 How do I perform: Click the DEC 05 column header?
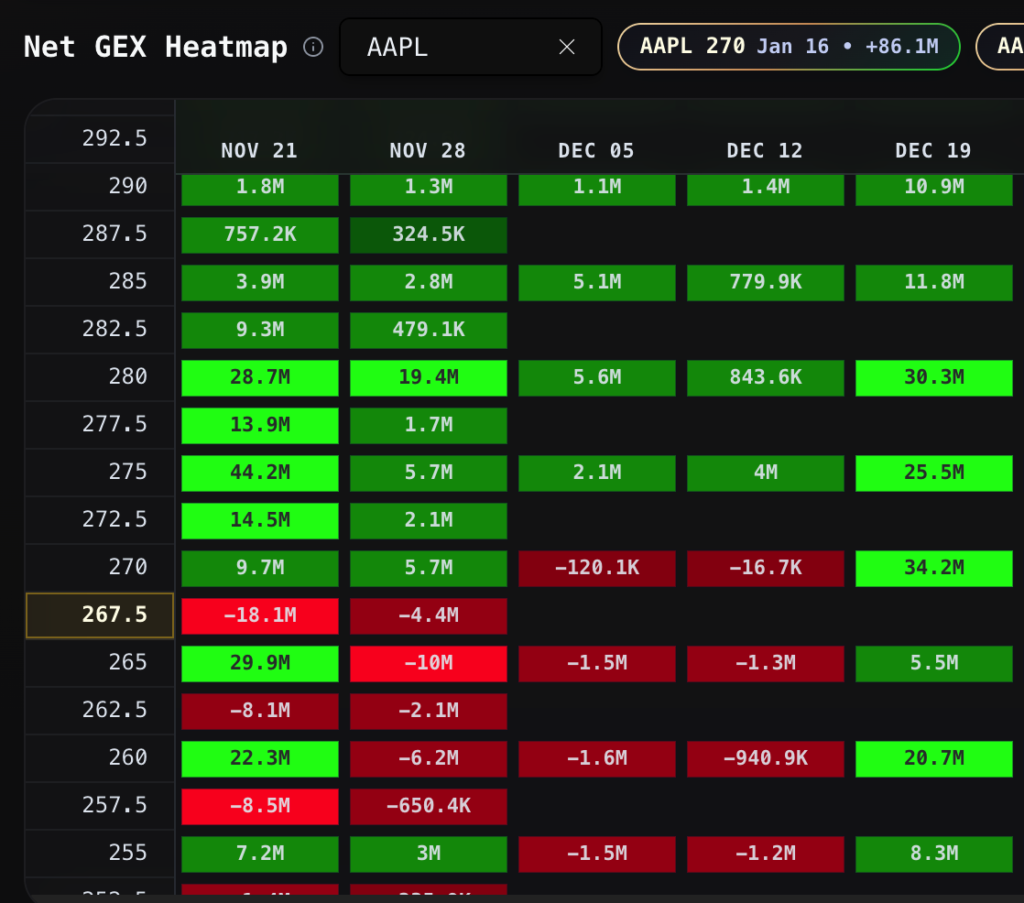point(596,151)
